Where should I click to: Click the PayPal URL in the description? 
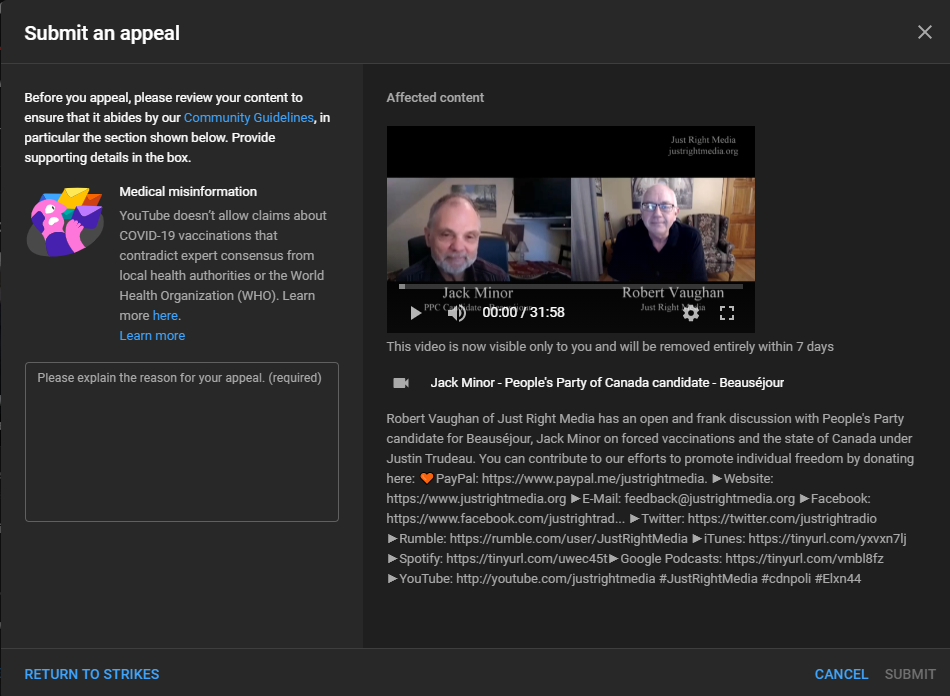click(x=594, y=479)
